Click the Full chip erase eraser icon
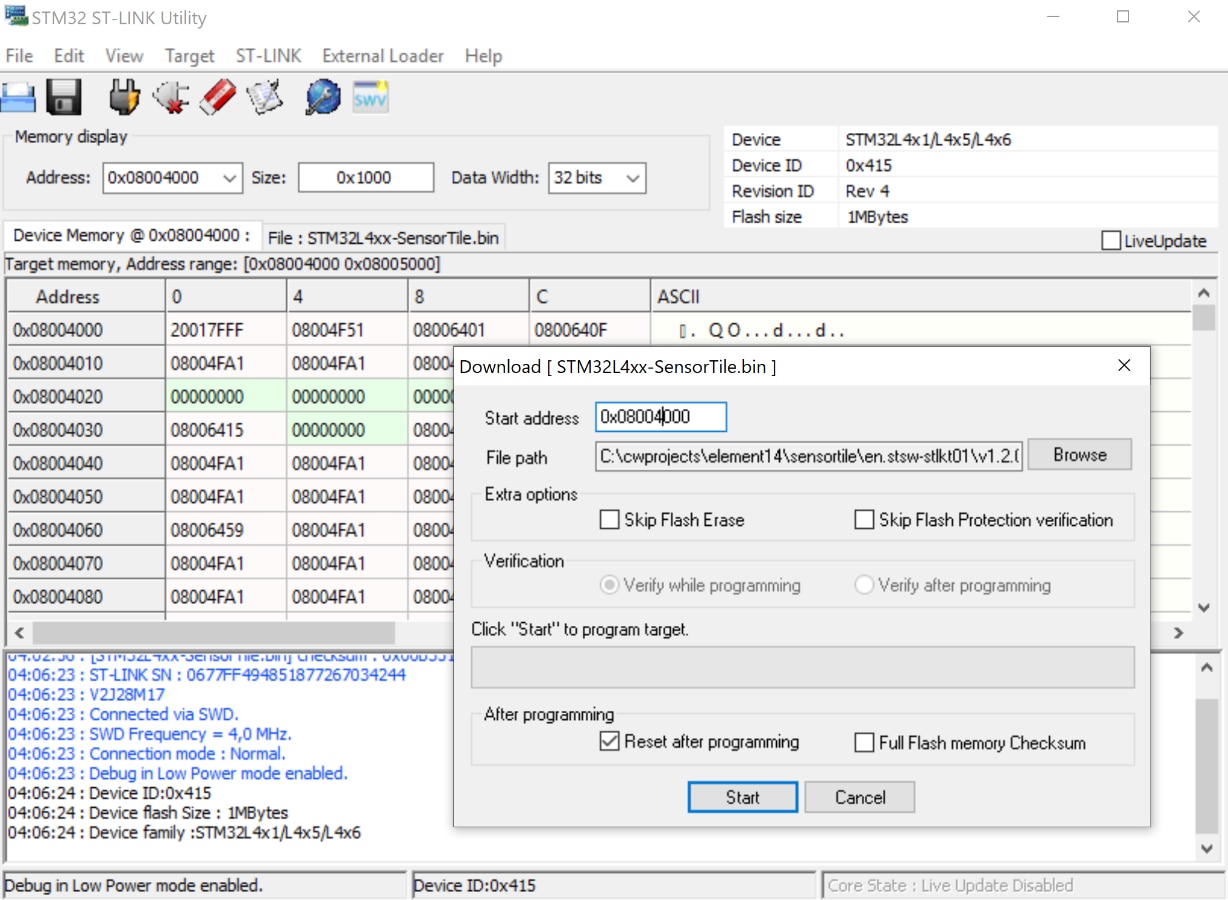This screenshot has width=1228, height=900. point(218,98)
